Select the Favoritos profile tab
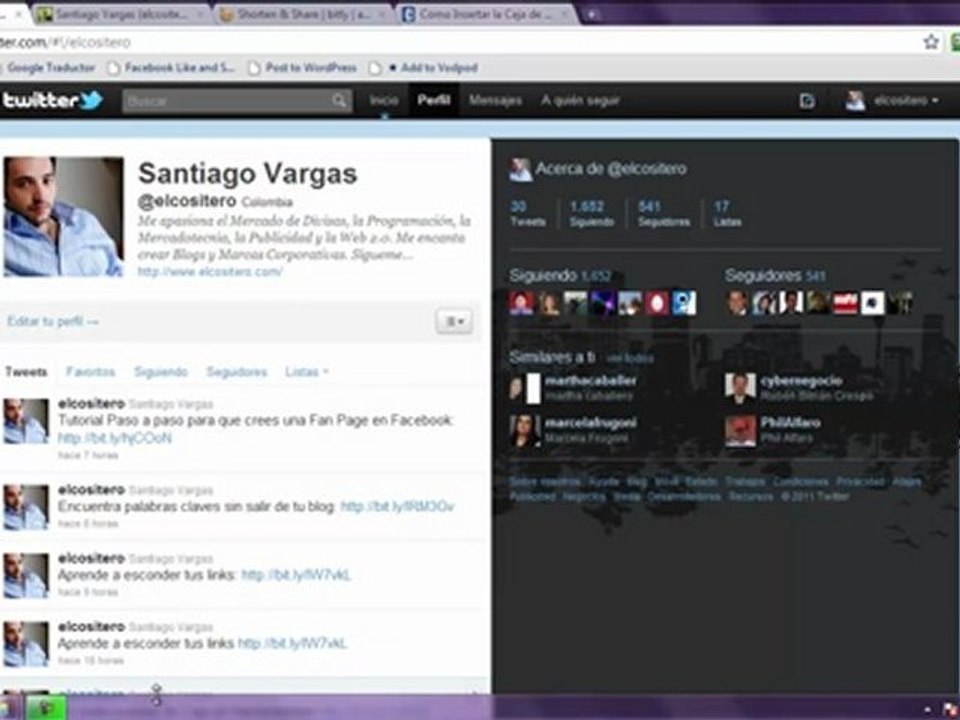Viewport: 960px width, 720px height. pos(91,372)
